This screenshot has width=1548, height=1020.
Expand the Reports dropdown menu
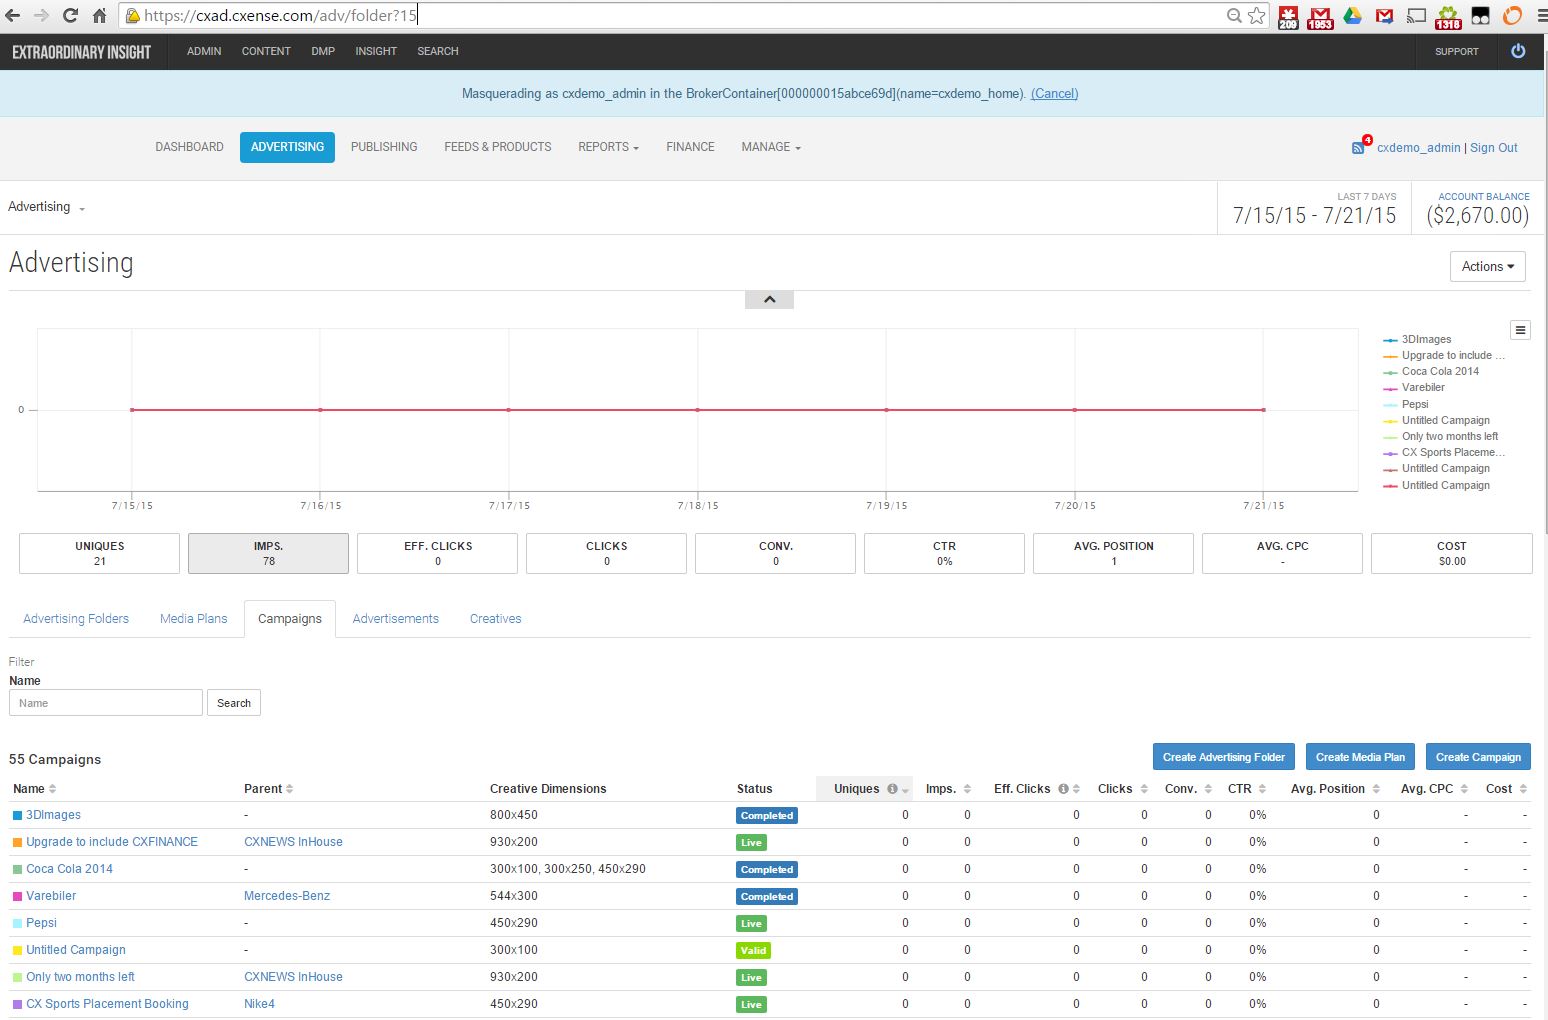[608, 147]
